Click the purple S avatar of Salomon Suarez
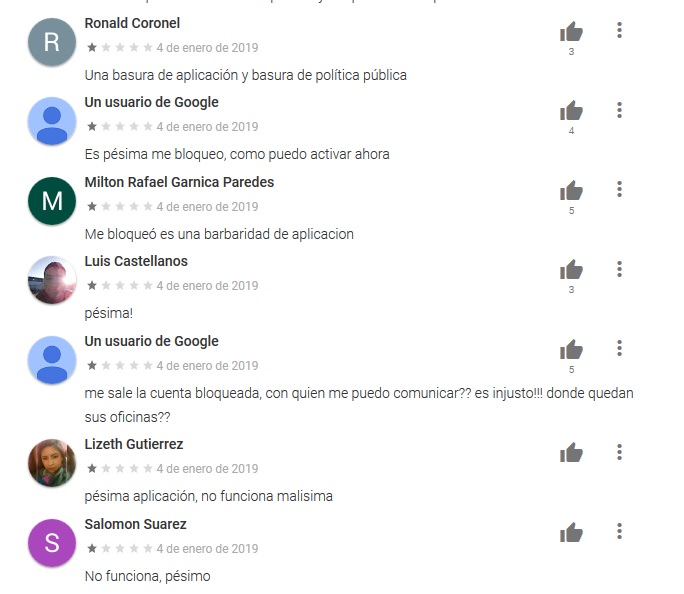Screen dimensions: 684x594 click(x=52, y=543)
